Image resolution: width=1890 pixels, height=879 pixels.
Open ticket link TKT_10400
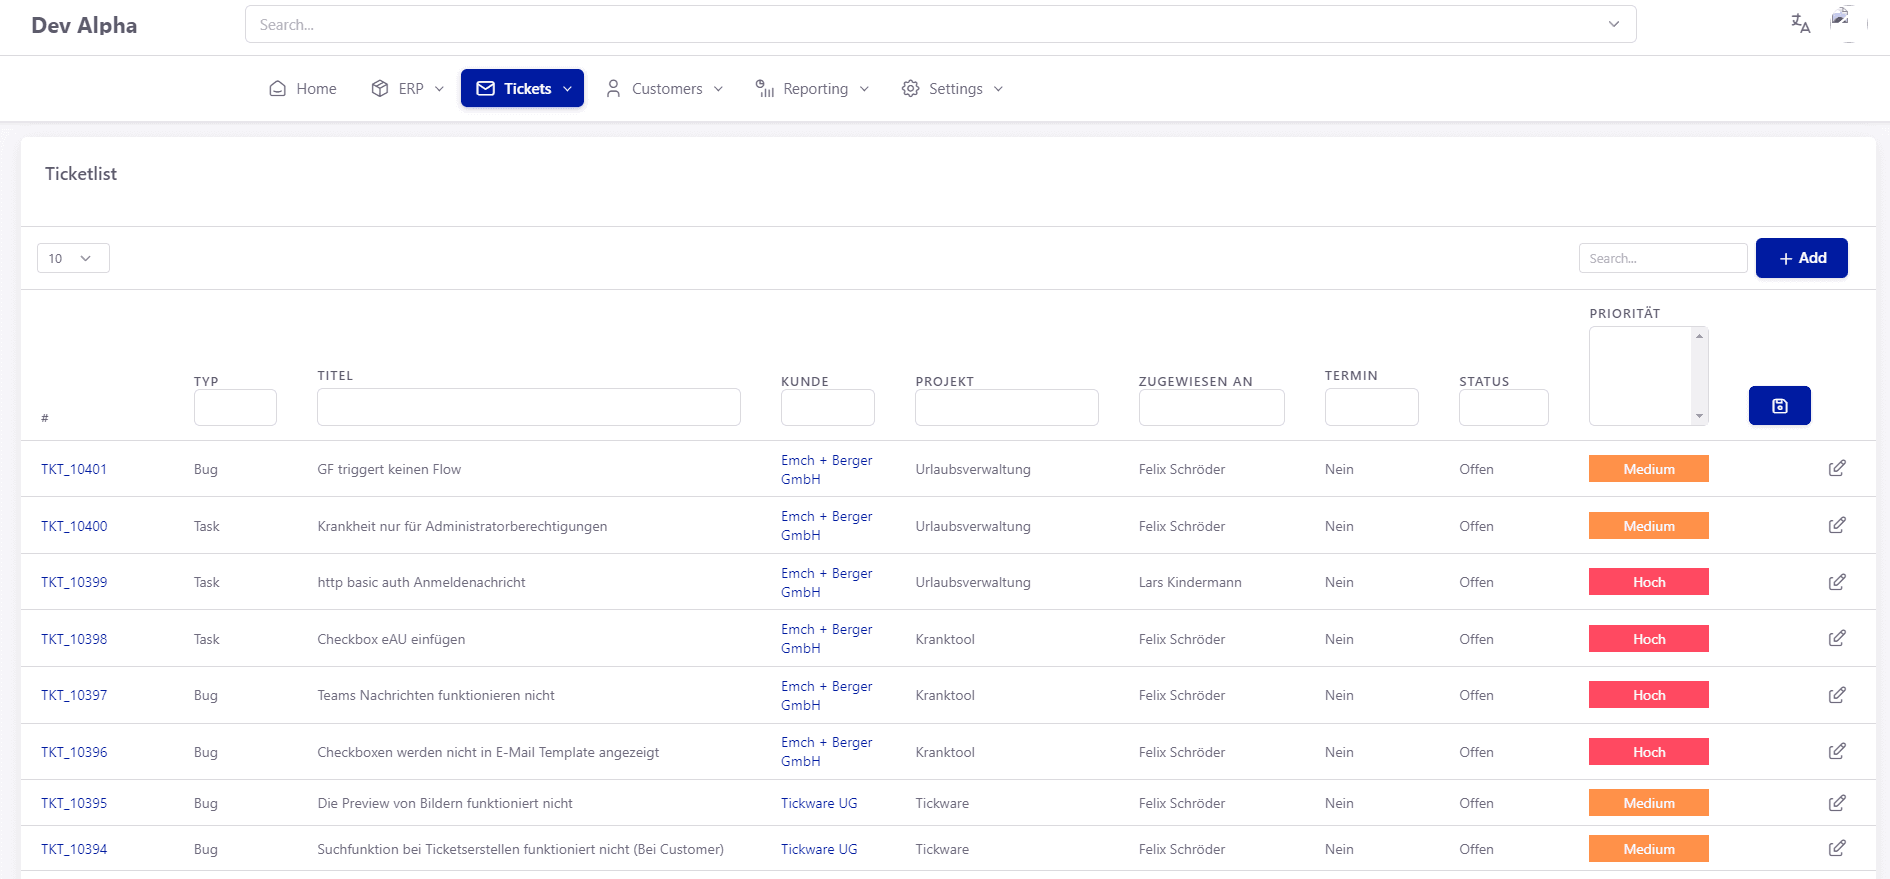(x=74, y=526)
